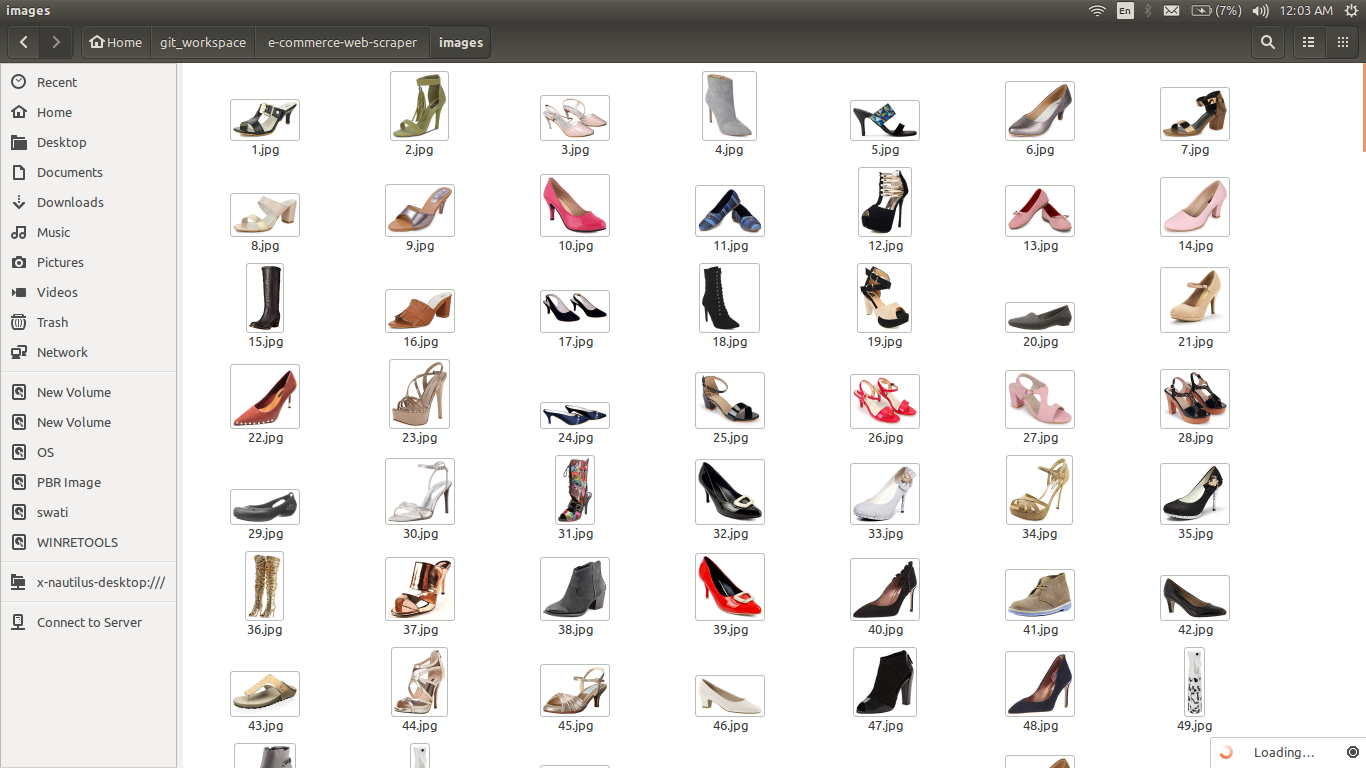Image resolution: width=1366 pixels, height=768 pixels.
Task: Open the Pictures sidebar location
Action: (x=60, y=262)
